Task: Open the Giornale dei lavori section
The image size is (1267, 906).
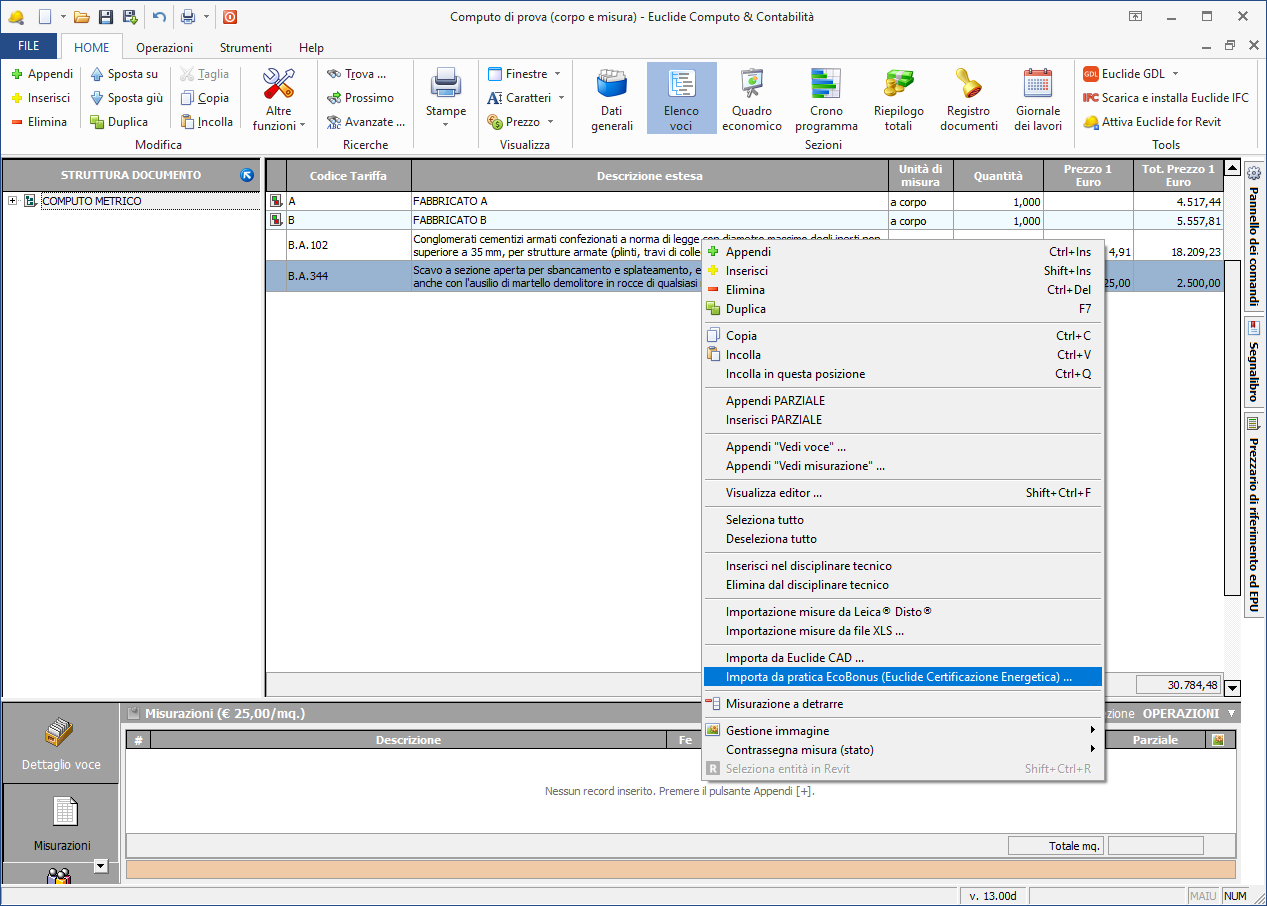Action: [x=1038, y=99]
